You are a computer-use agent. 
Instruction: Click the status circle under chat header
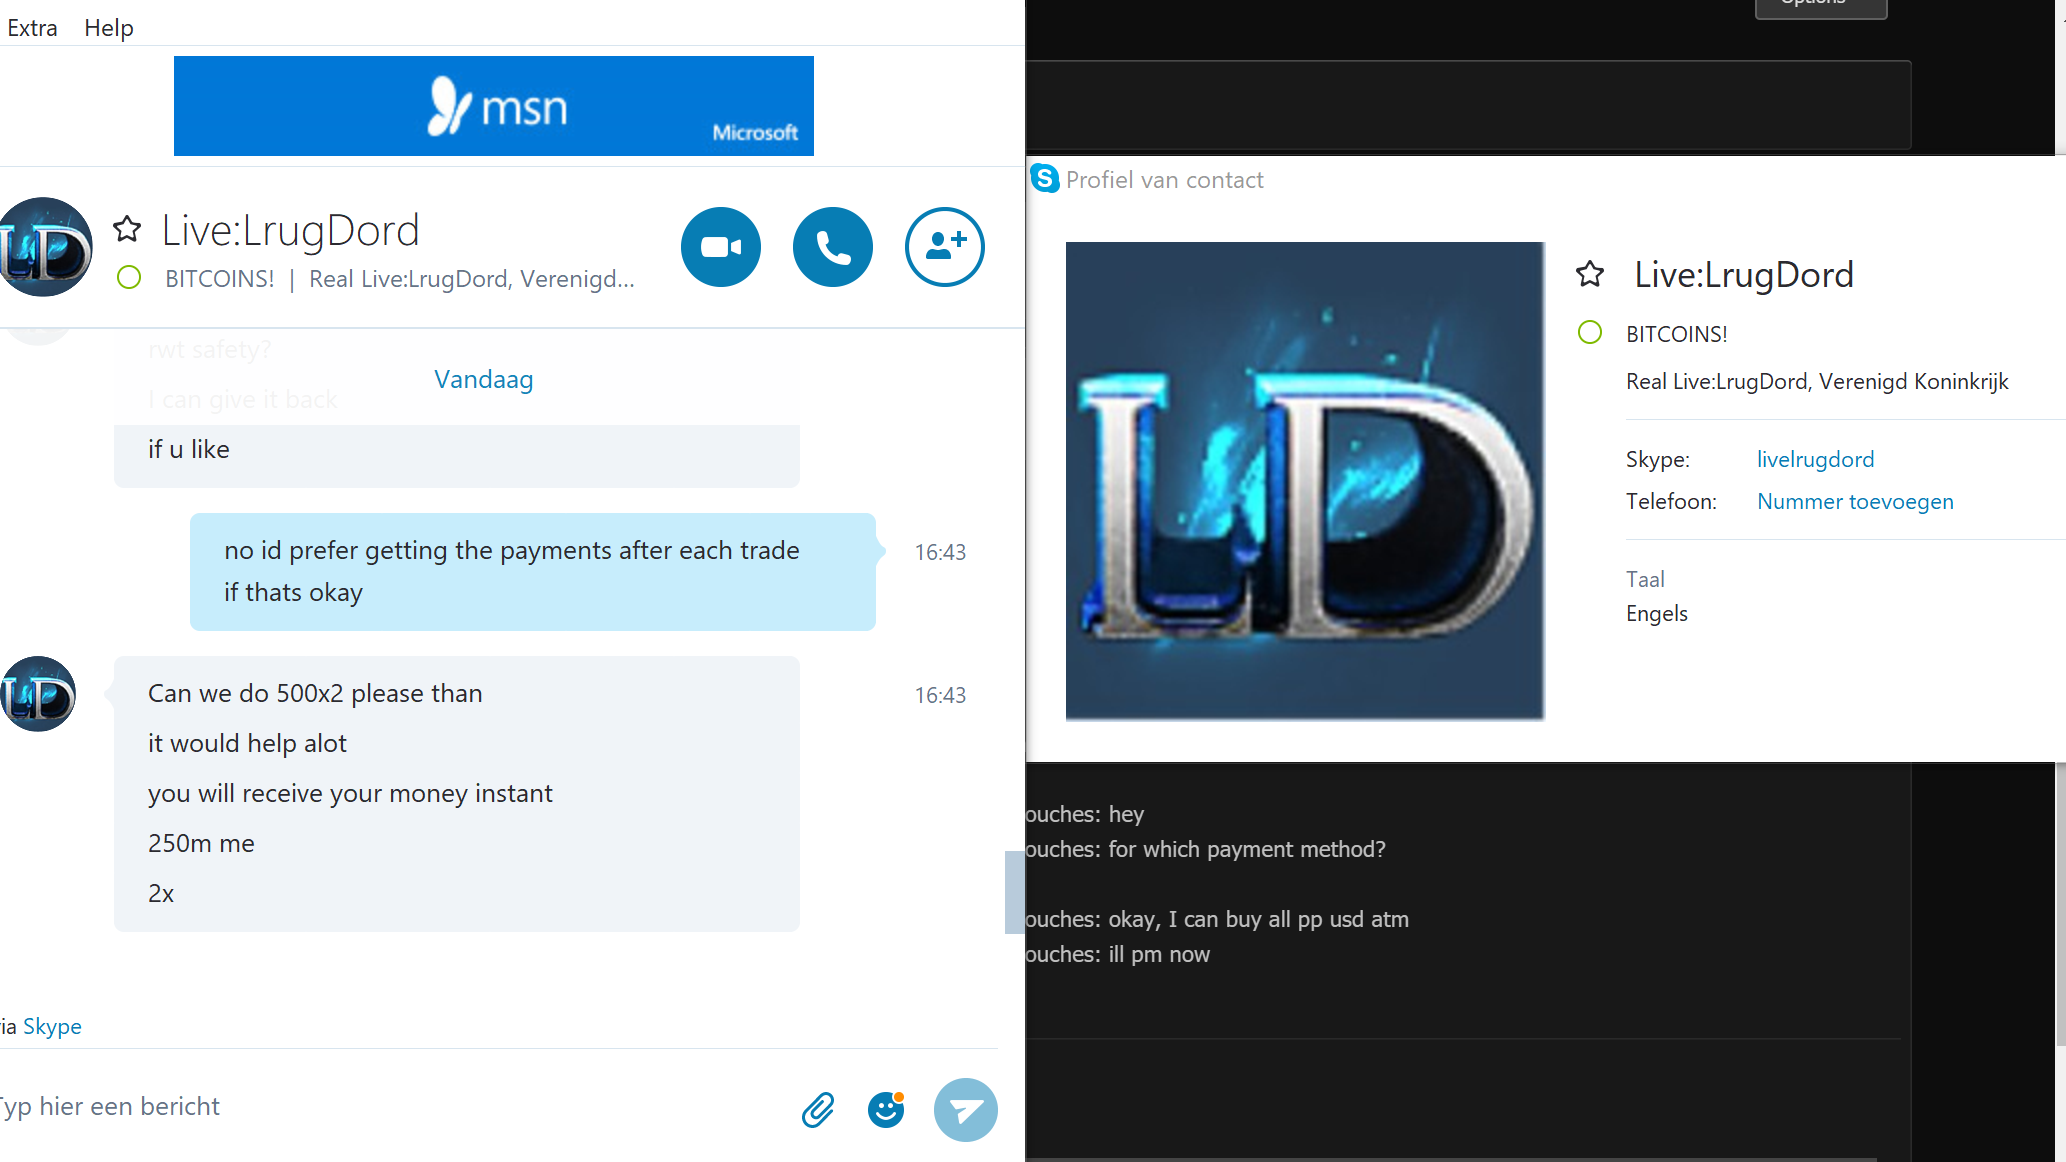click(129, 278)
